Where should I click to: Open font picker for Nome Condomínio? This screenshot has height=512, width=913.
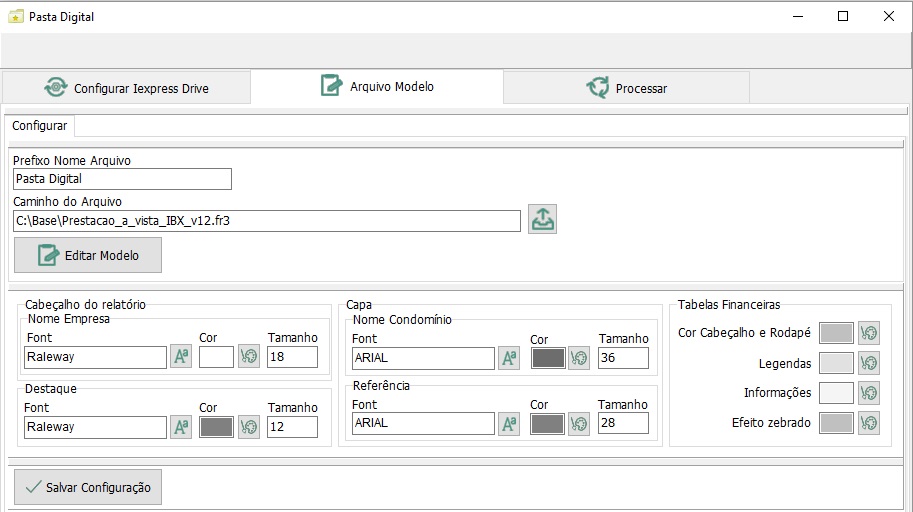(x=509, y=358)
